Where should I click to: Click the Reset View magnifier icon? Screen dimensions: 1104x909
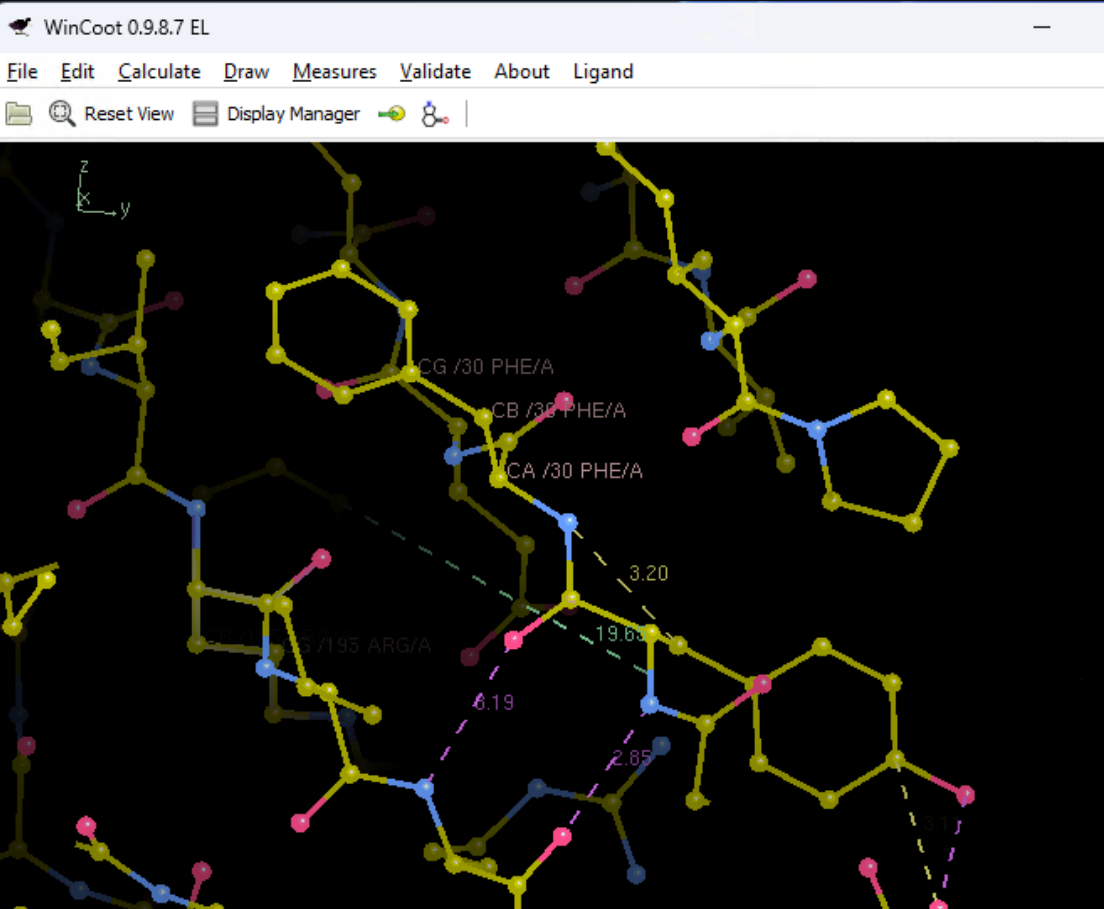coord(61,113)
